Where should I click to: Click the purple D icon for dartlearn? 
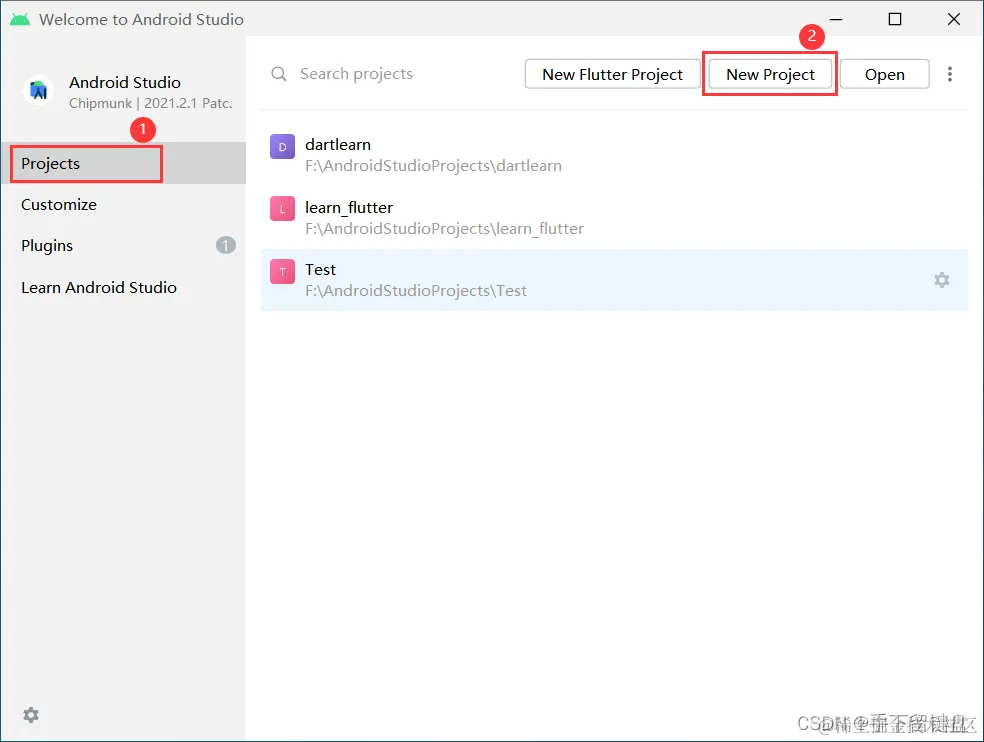pos(282,147)
